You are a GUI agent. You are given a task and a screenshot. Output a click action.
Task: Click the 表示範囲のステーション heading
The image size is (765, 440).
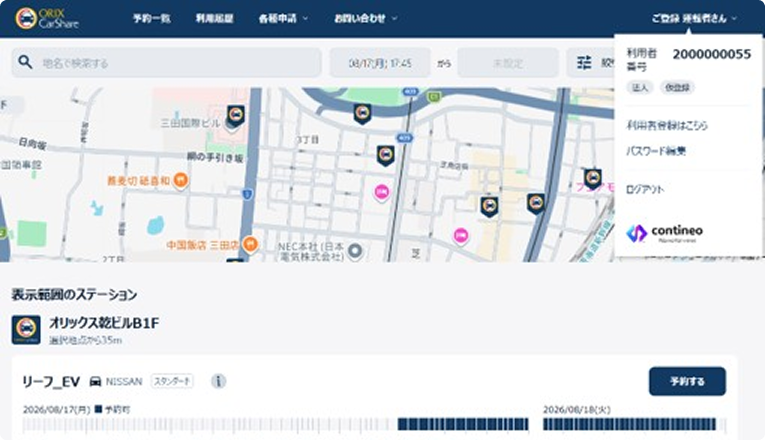click(x=74, y=295)
